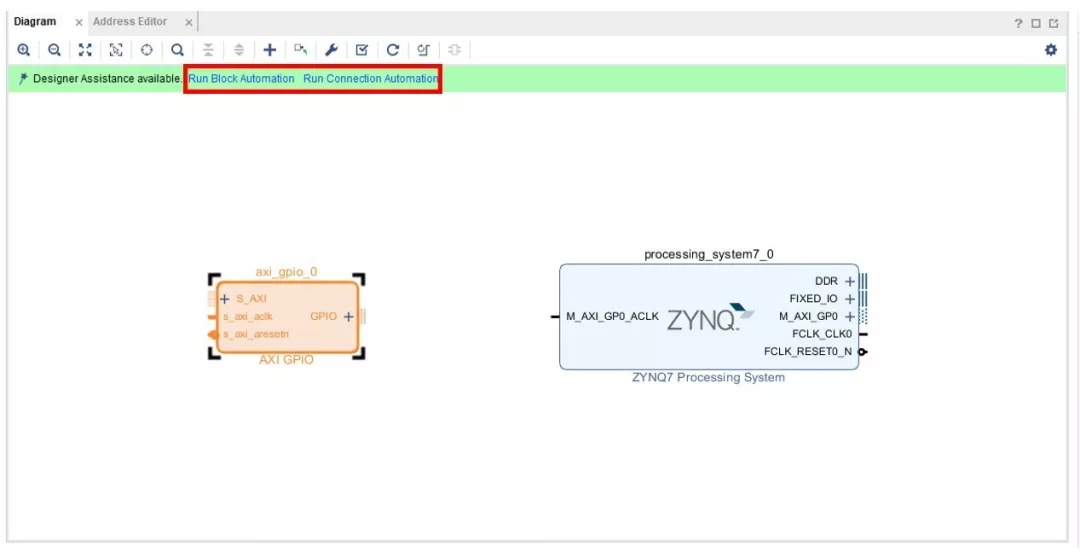Select the M_AXI_GP0_ACLK input pin
Screen dimensions: 1080x552
coord(612,316)
